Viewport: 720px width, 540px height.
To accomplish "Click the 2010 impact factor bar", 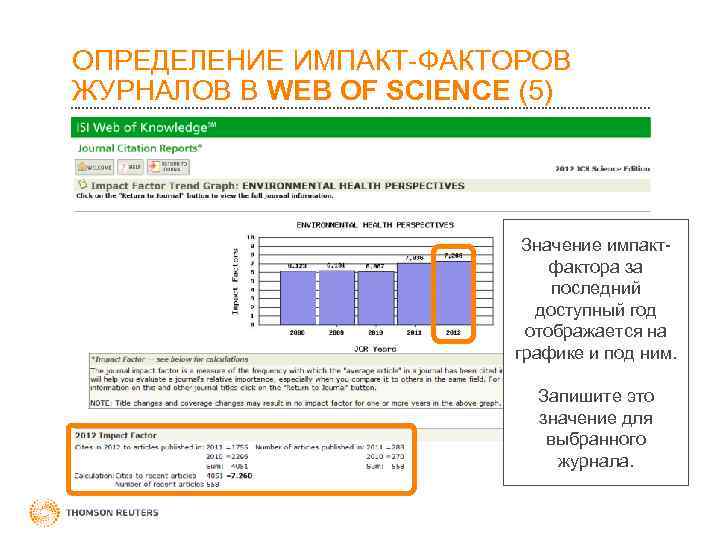I will (x=376, y=298).
